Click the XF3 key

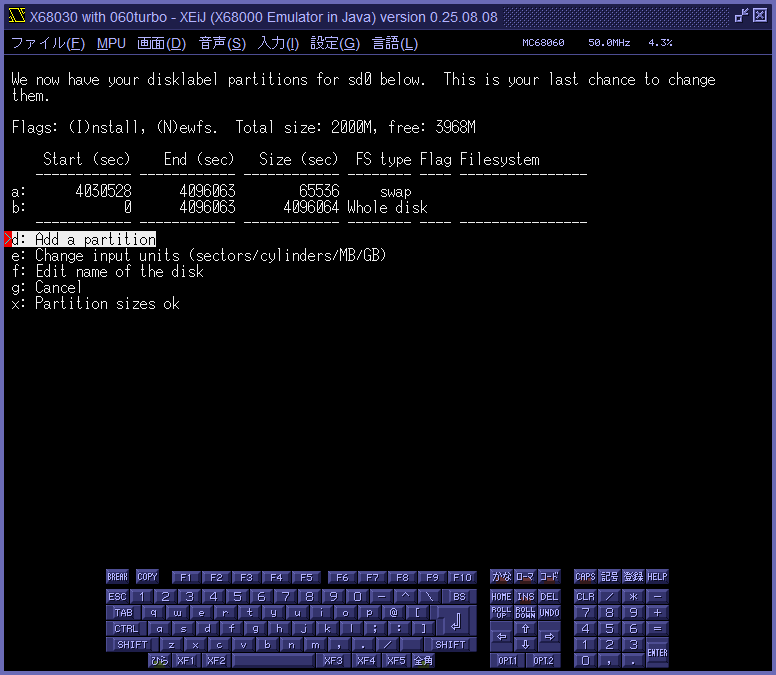[x=333, y=660]
